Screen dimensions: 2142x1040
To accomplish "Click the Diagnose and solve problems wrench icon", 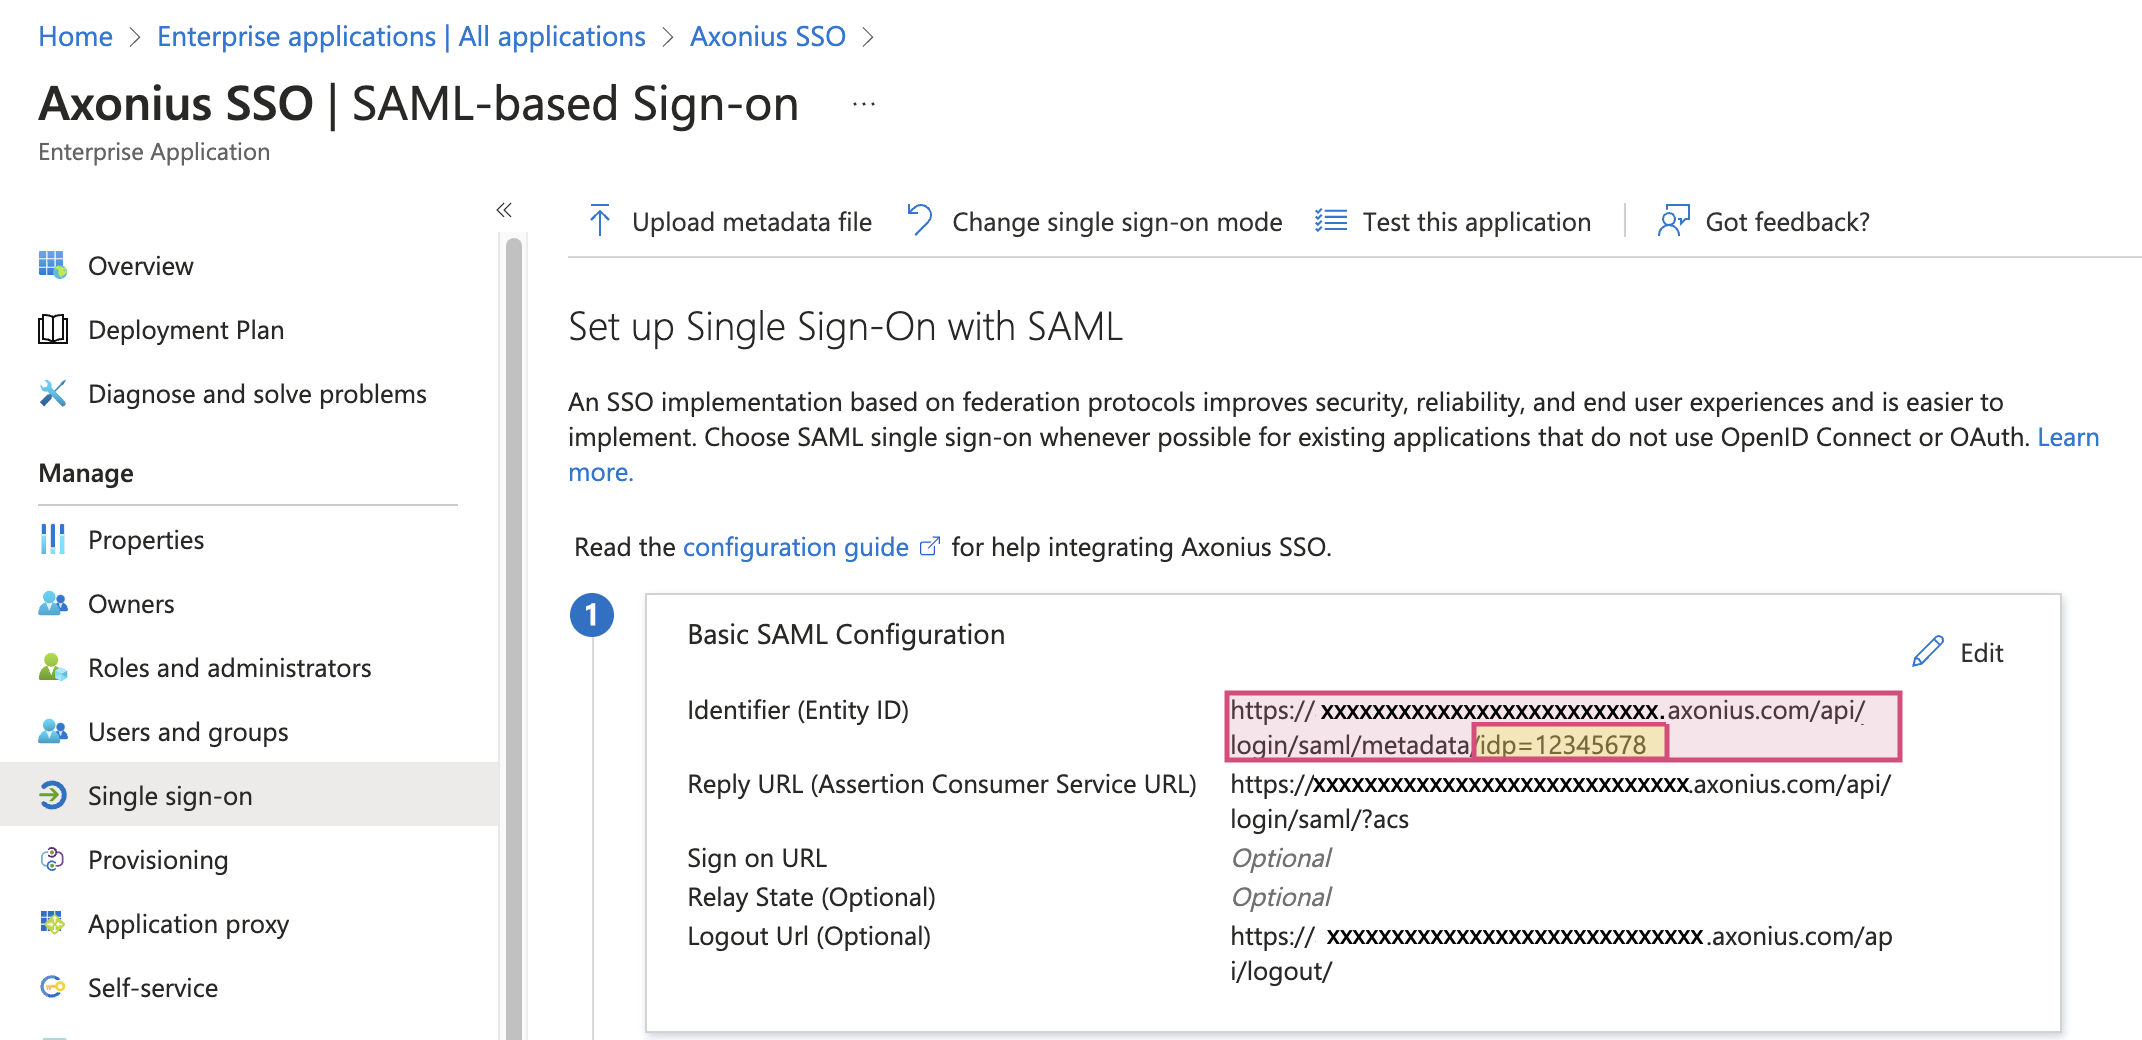I will [52, 393].
